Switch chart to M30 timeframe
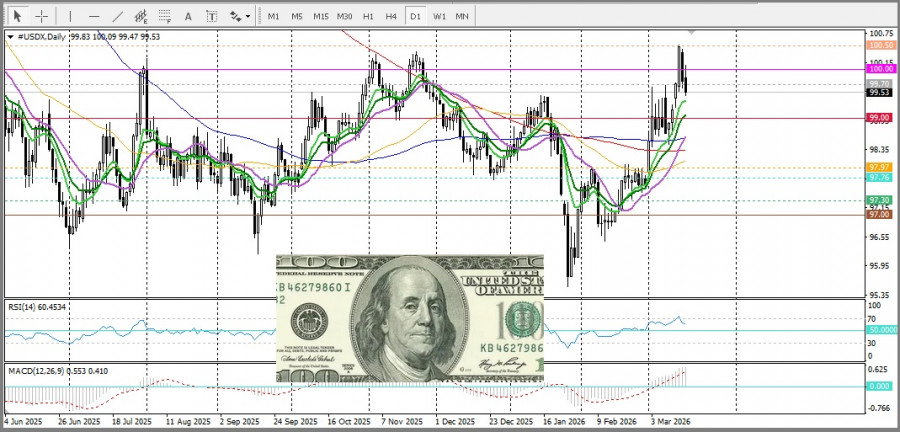The height and width of the screenshot is (432, 900). tap(344, 16)
